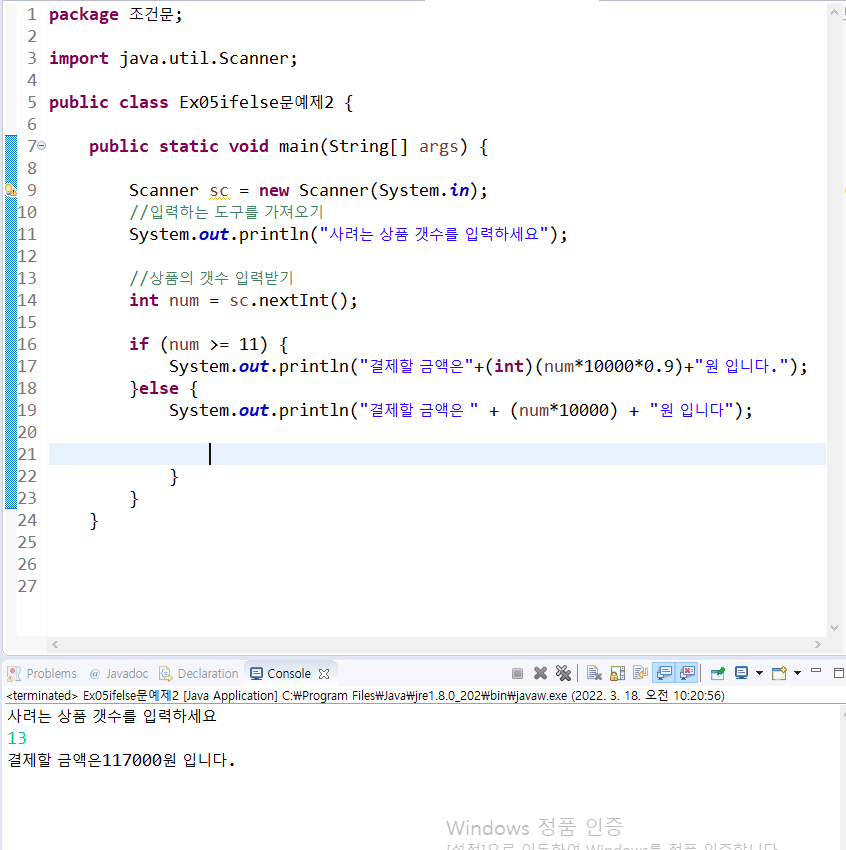The width and height of the screenshot is (846, 850).
Task: Click the Problems tab icon
Action: pyautogui.click(x=14, y=673)
